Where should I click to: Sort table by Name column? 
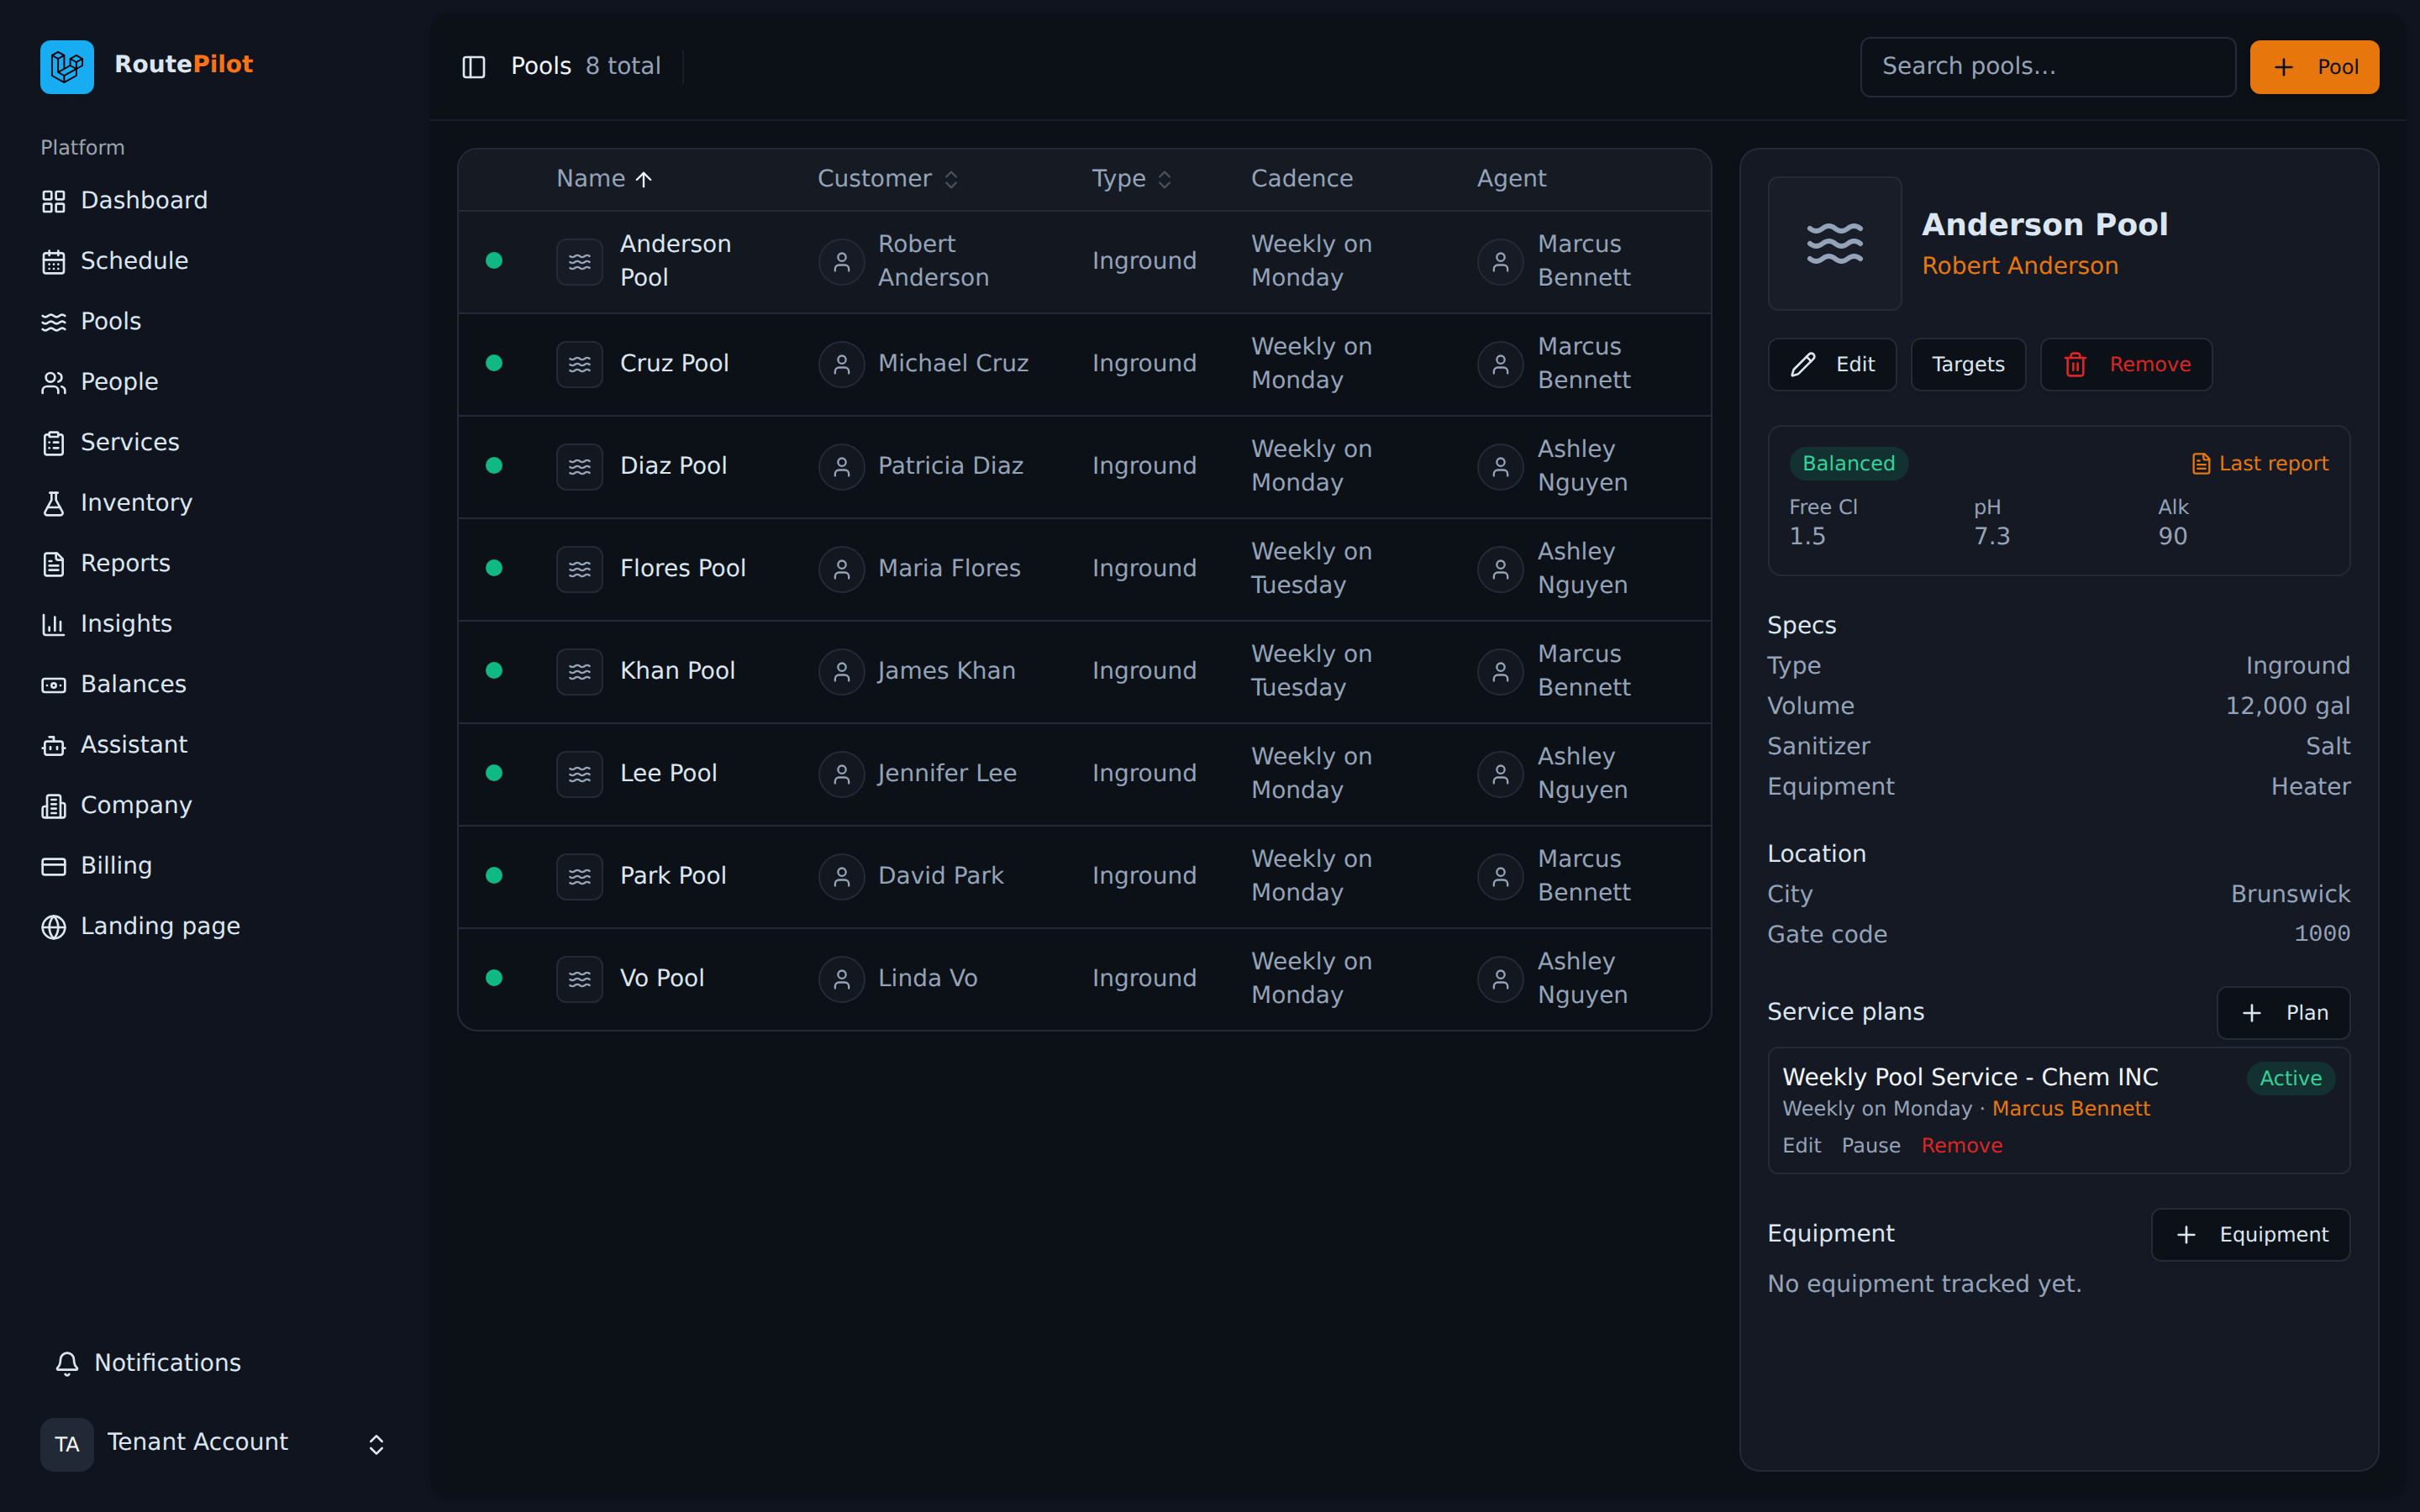point(604,179)
